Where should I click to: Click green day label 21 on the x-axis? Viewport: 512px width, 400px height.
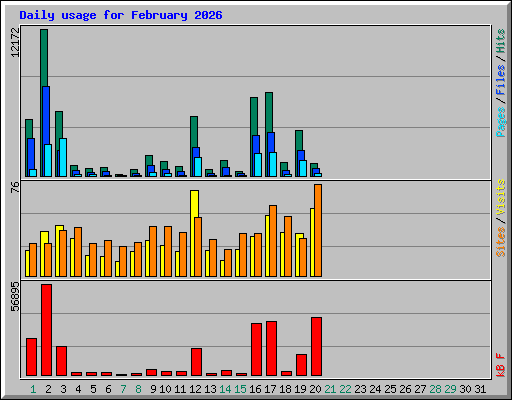coord(330,389)
